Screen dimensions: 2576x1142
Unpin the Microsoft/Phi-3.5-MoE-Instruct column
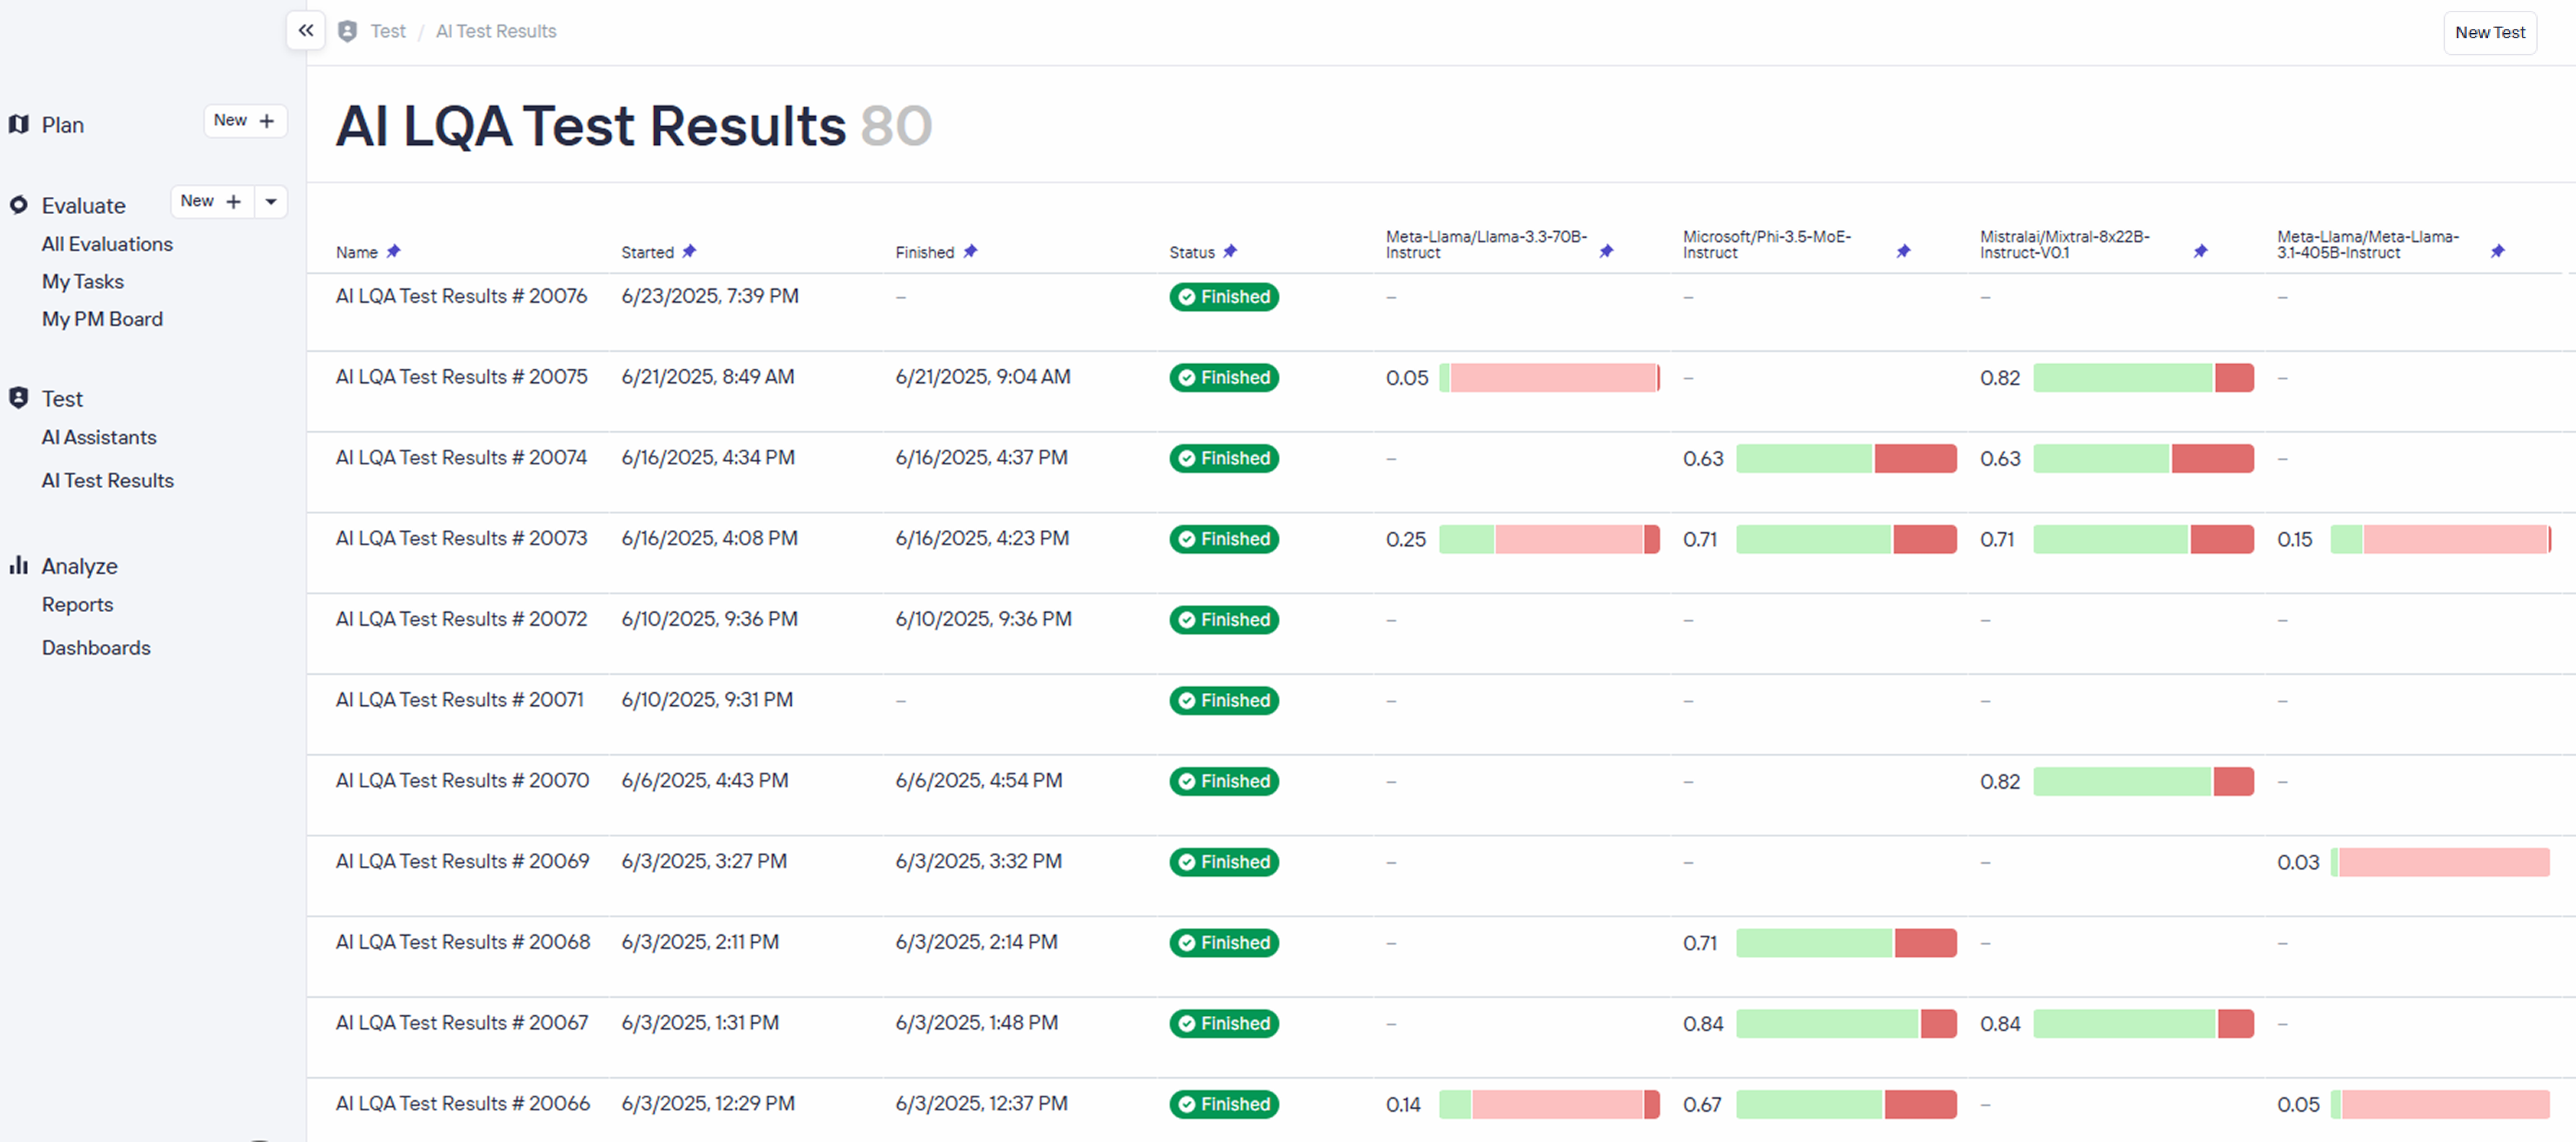1903,251
